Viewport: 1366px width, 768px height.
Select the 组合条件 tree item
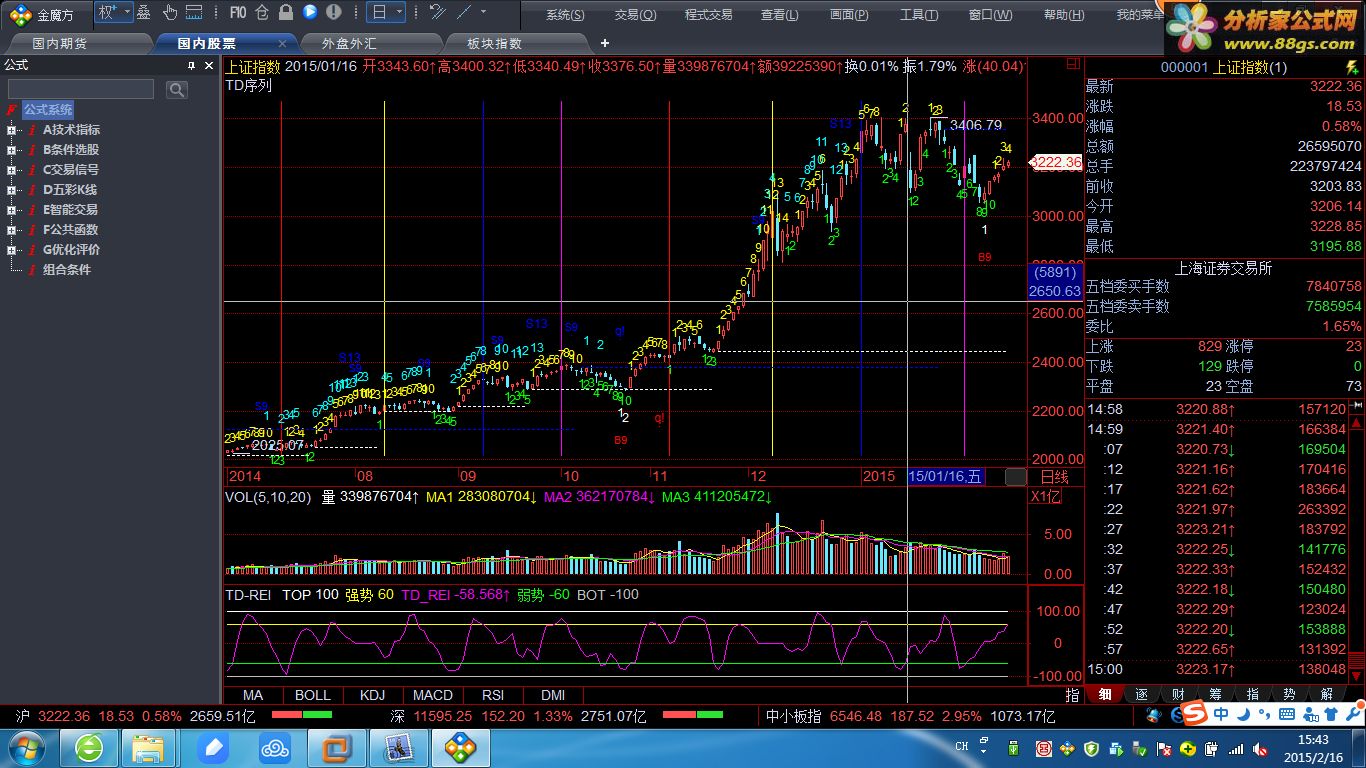67,270
